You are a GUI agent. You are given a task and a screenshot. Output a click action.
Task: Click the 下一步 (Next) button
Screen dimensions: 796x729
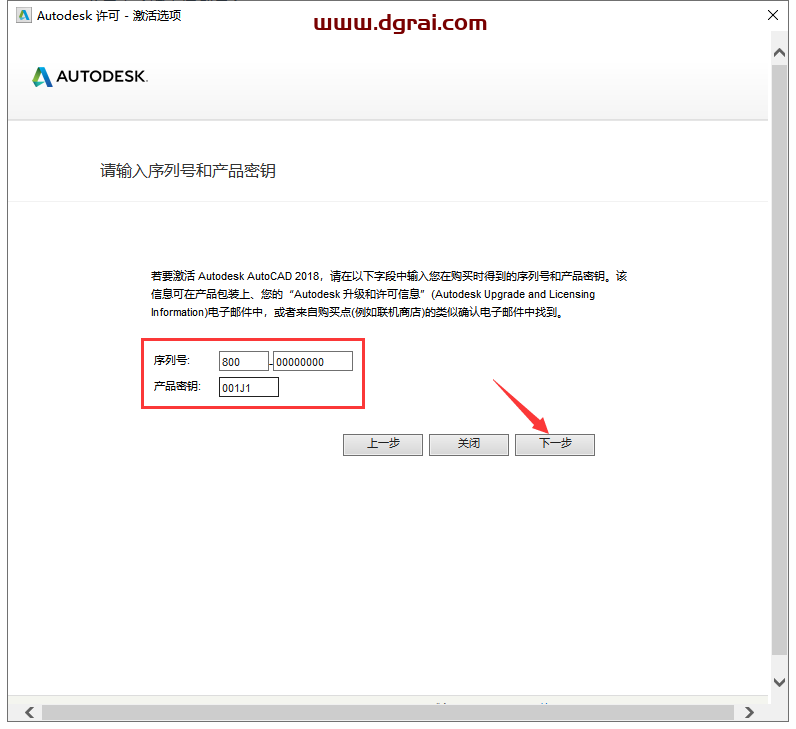click(x=554, y=444)
